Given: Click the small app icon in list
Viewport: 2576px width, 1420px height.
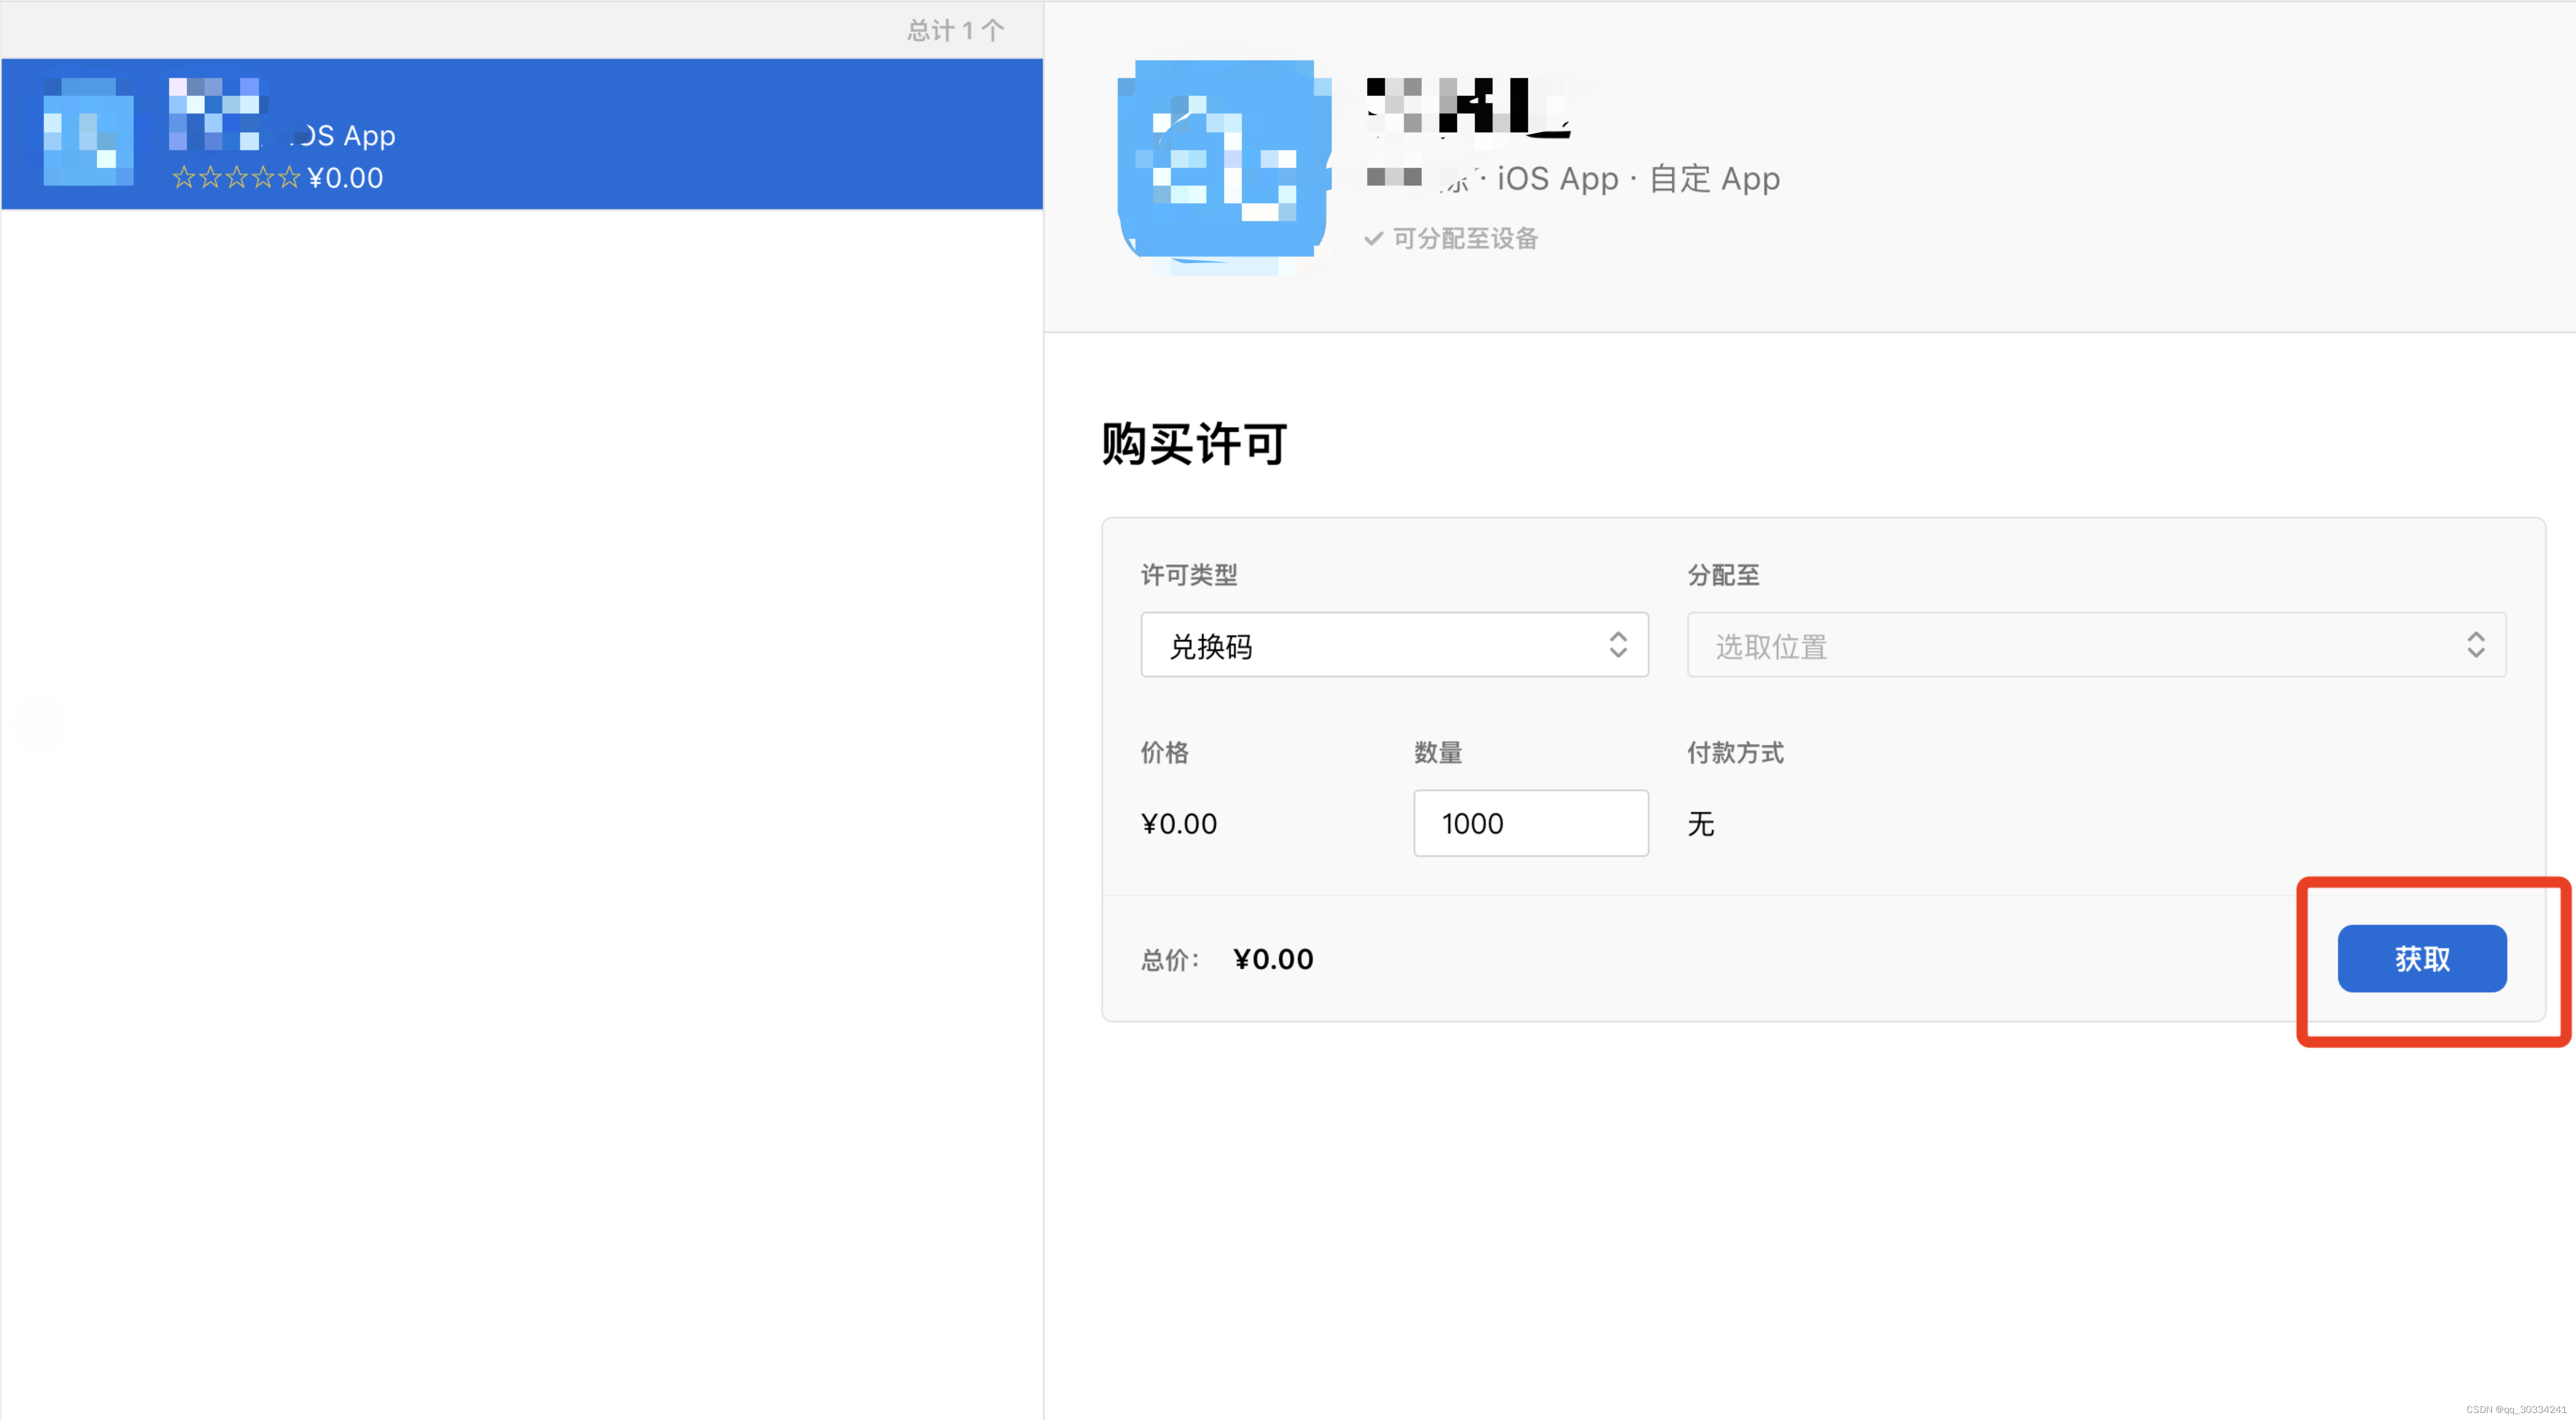Looking at the screenshot, I should pos(88,133).
